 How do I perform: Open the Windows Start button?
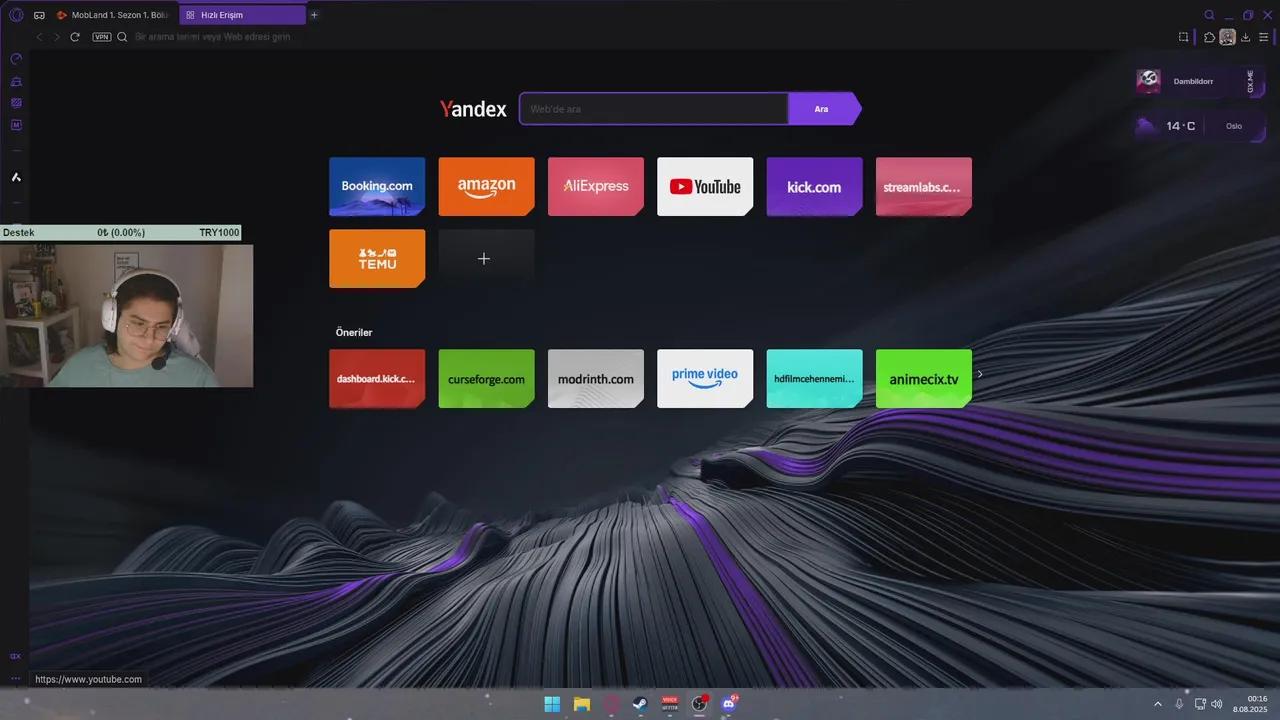[x=552, y=704]
